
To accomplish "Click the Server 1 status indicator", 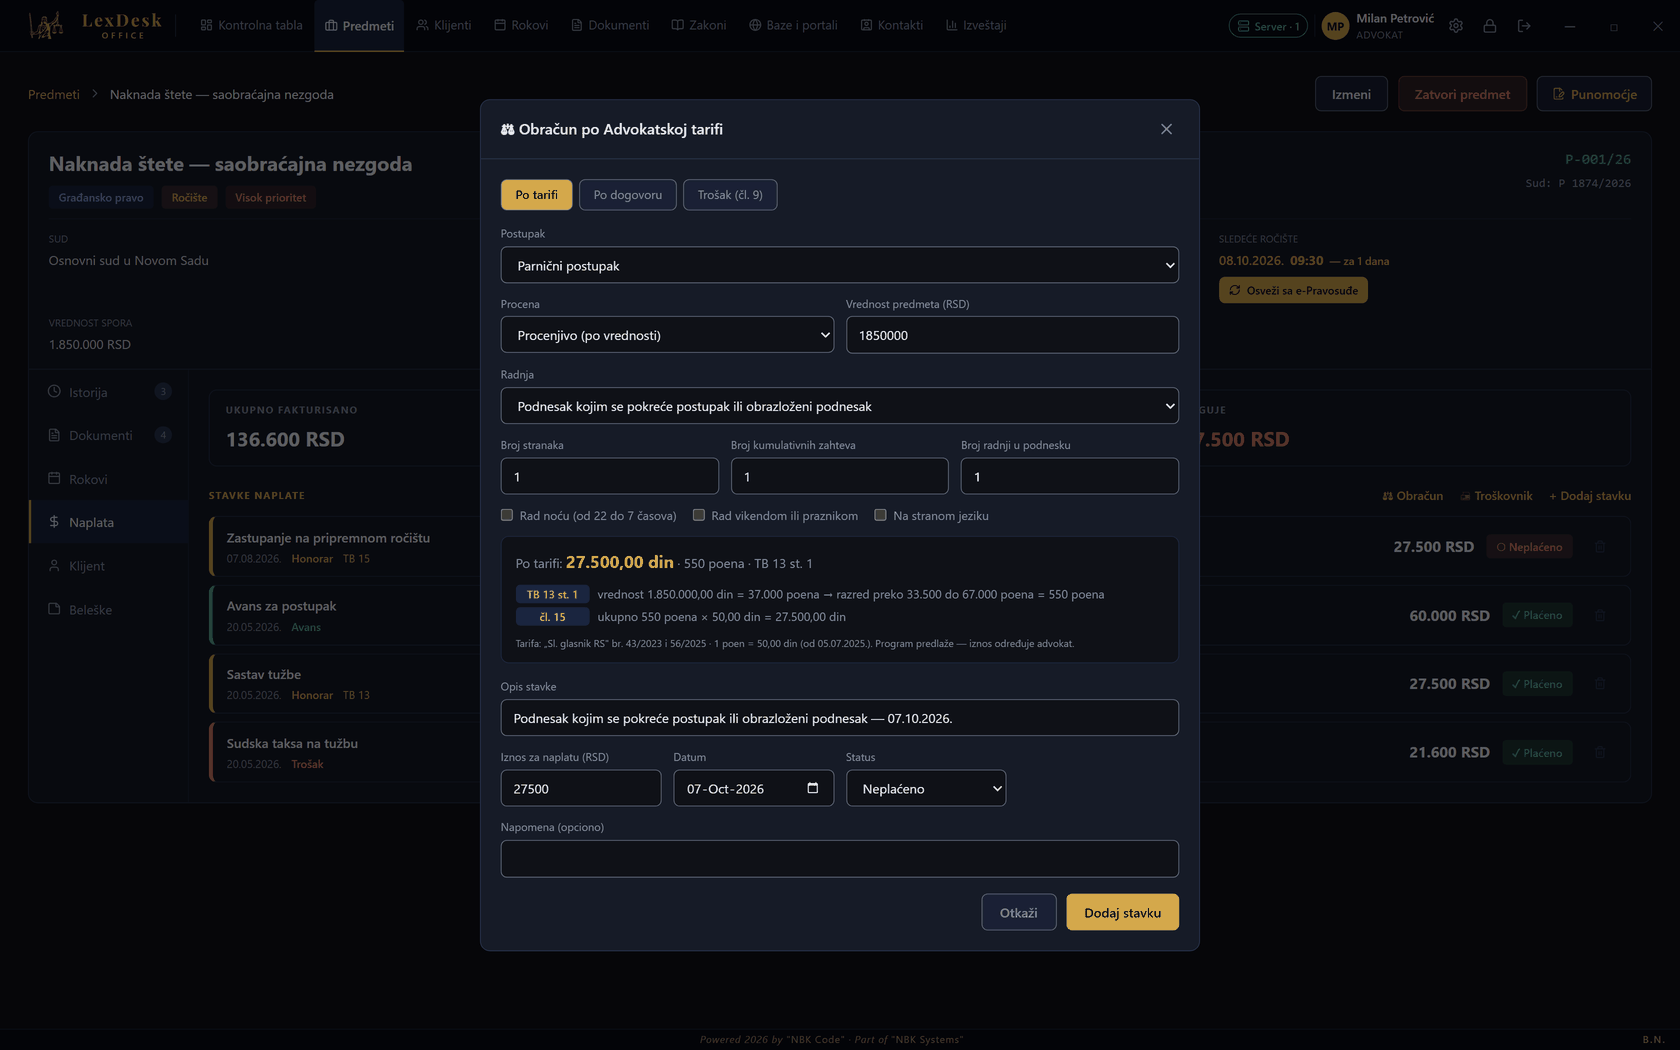I will coord(1268,26).
